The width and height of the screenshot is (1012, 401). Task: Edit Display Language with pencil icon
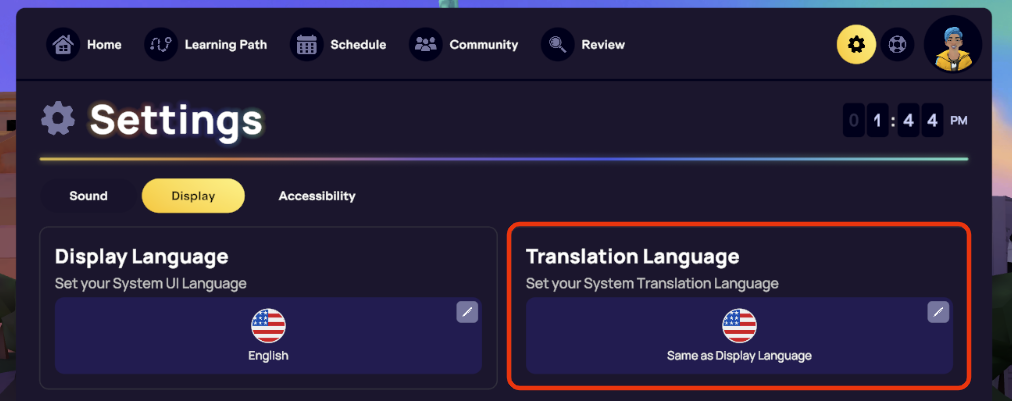467,312
